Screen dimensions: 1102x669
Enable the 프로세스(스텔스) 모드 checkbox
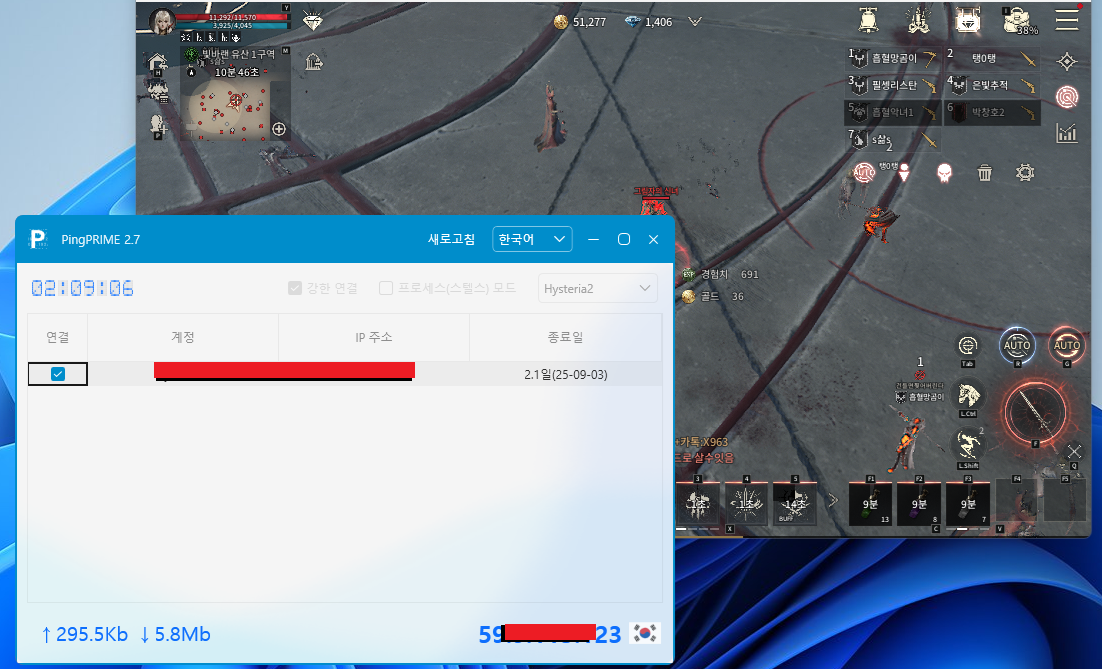(x=386, y=288)
